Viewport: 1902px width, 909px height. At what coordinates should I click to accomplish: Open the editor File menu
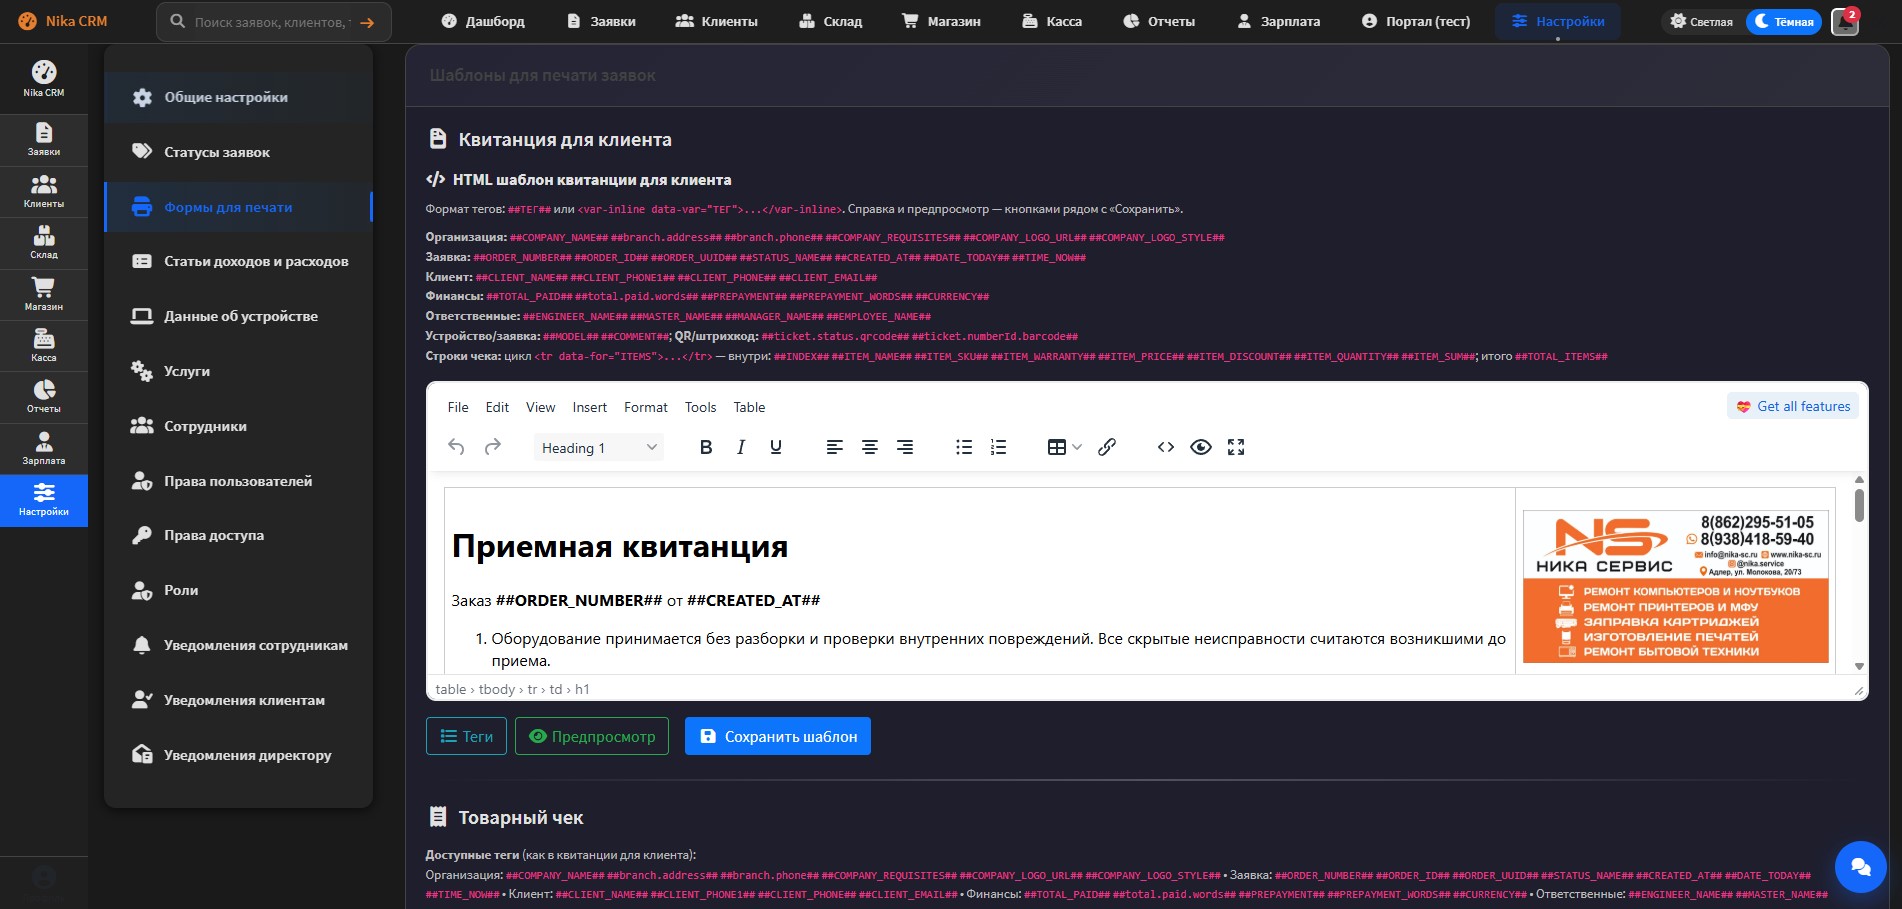[458, 407]
